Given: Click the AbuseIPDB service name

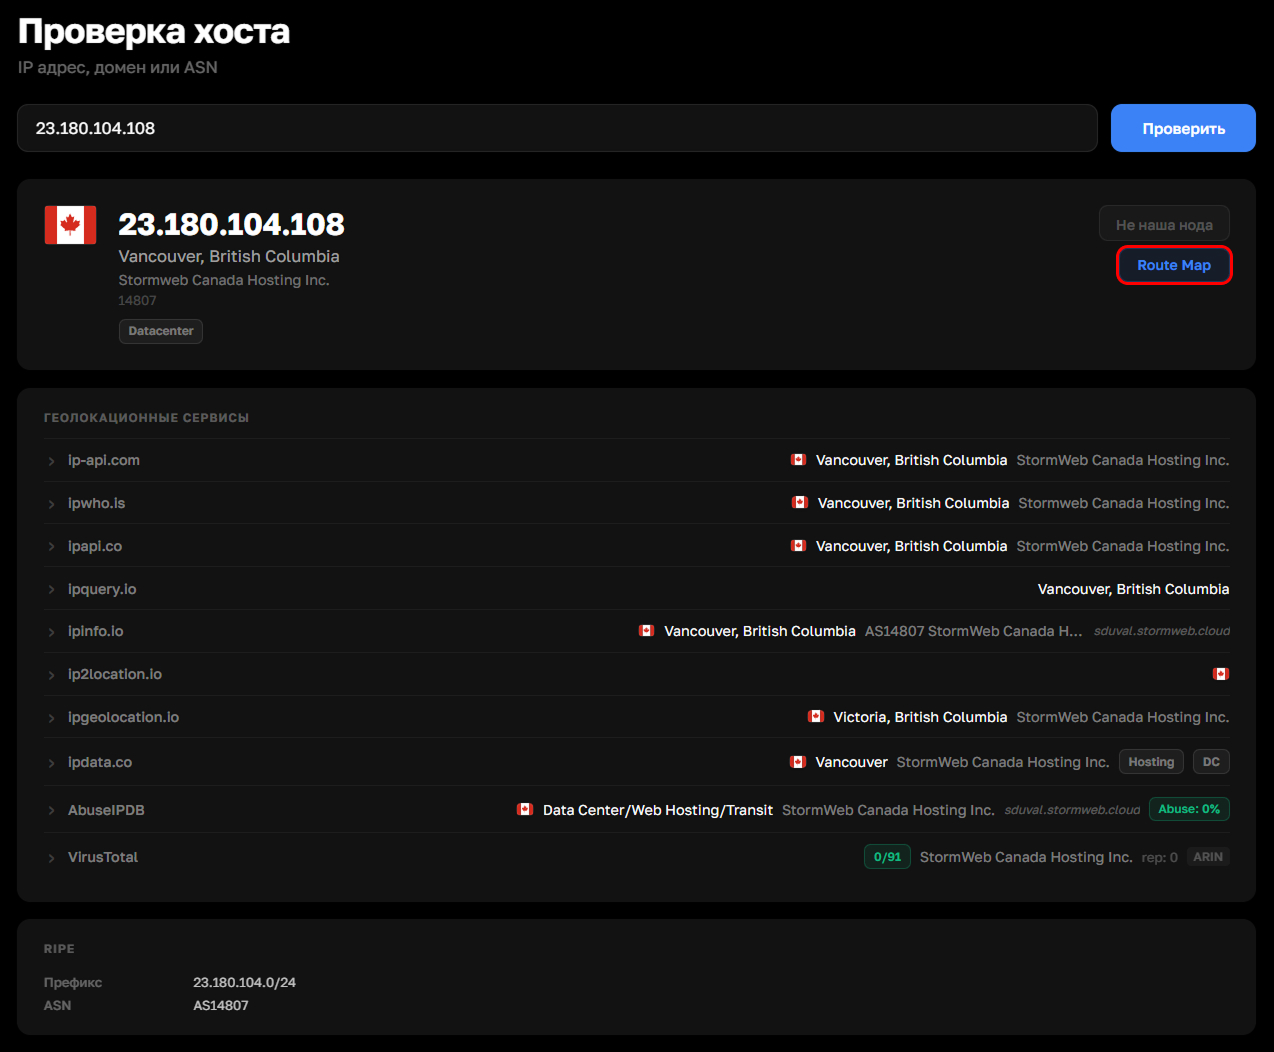Looking at the screenshot, I should 106,810.
